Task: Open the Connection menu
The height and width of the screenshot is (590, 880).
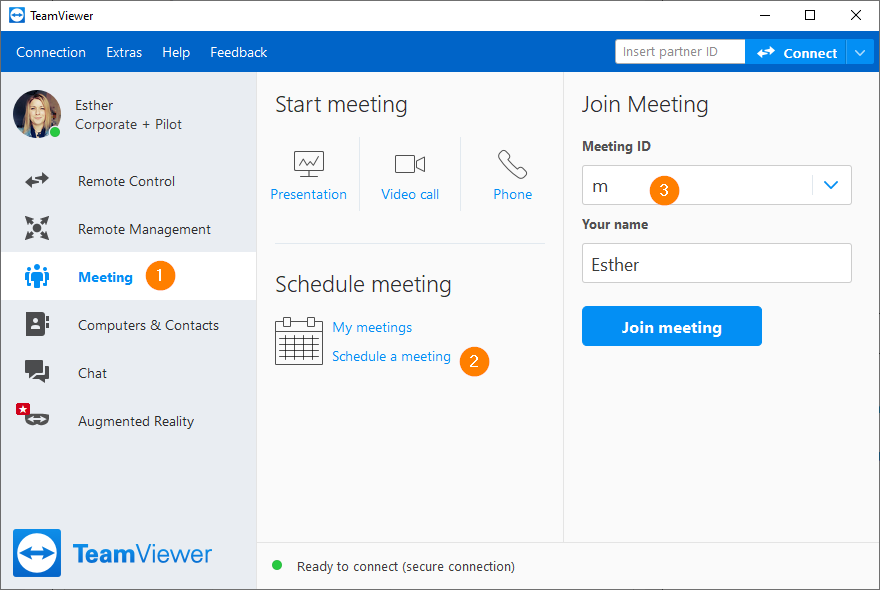Action: pyautogui.click(x=51, y=52)
